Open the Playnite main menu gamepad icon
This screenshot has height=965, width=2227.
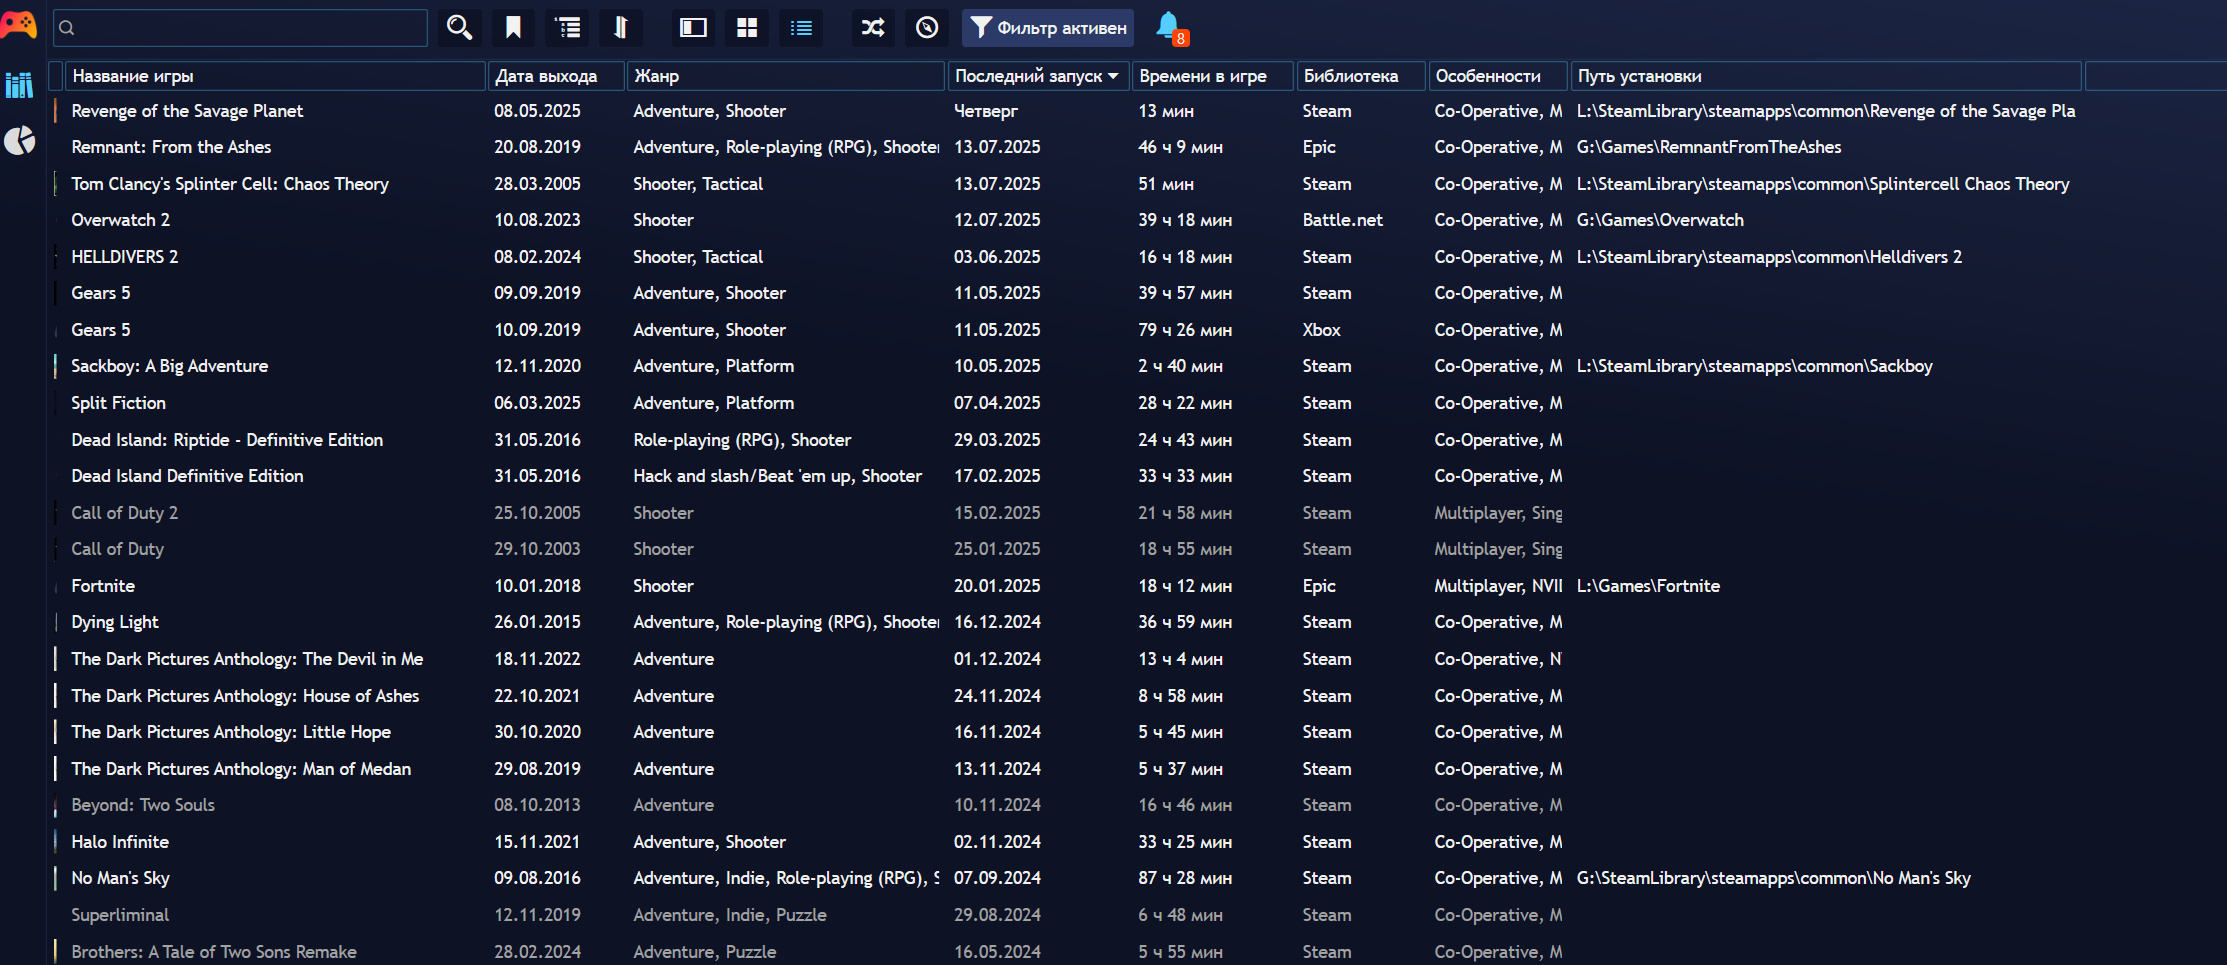(19, 24)
